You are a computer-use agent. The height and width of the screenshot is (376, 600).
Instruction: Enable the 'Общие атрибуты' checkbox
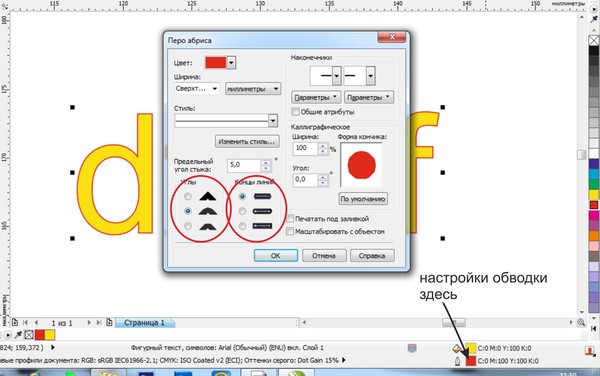295,112
